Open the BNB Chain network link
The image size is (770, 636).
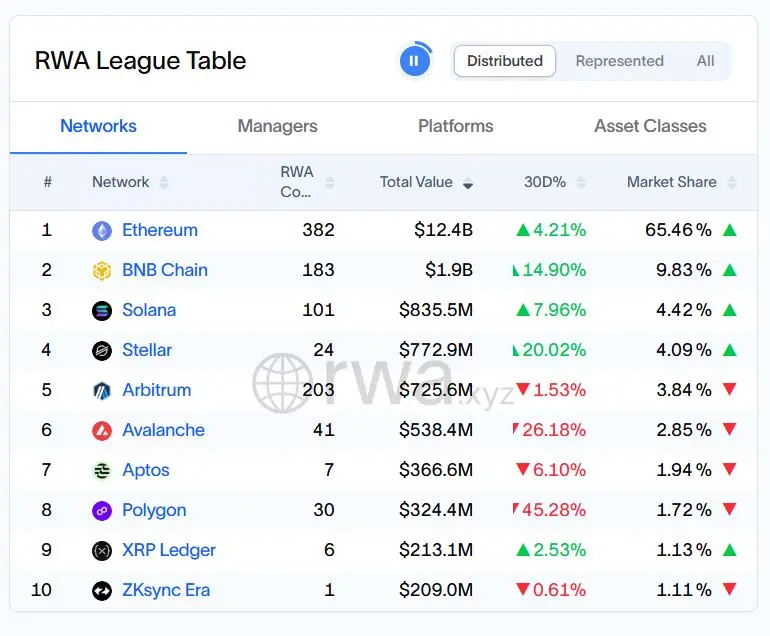point(165,270)
